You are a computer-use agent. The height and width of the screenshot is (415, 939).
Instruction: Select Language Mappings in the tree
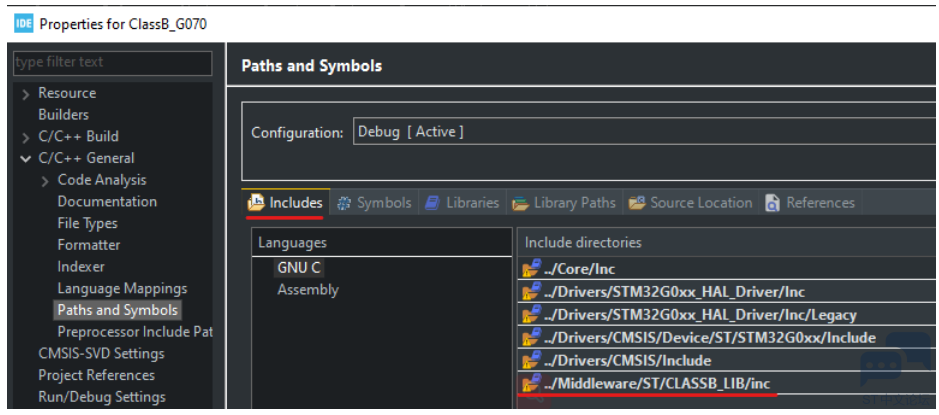point(122,289)
